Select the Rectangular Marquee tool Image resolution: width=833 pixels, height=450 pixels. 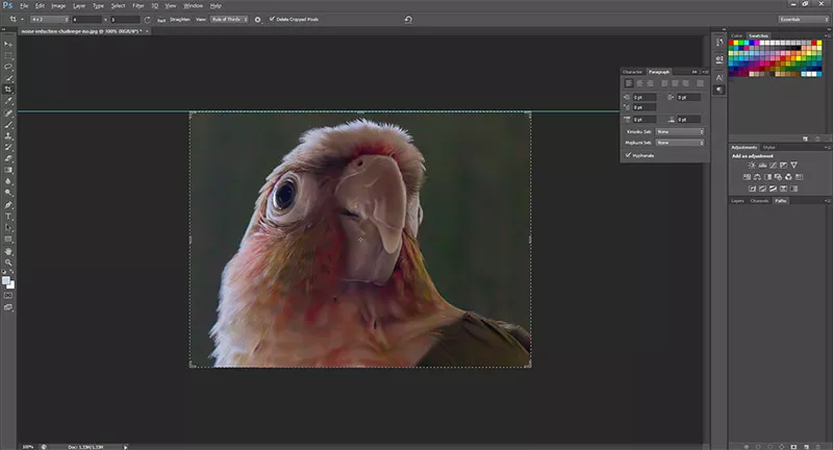8,55
